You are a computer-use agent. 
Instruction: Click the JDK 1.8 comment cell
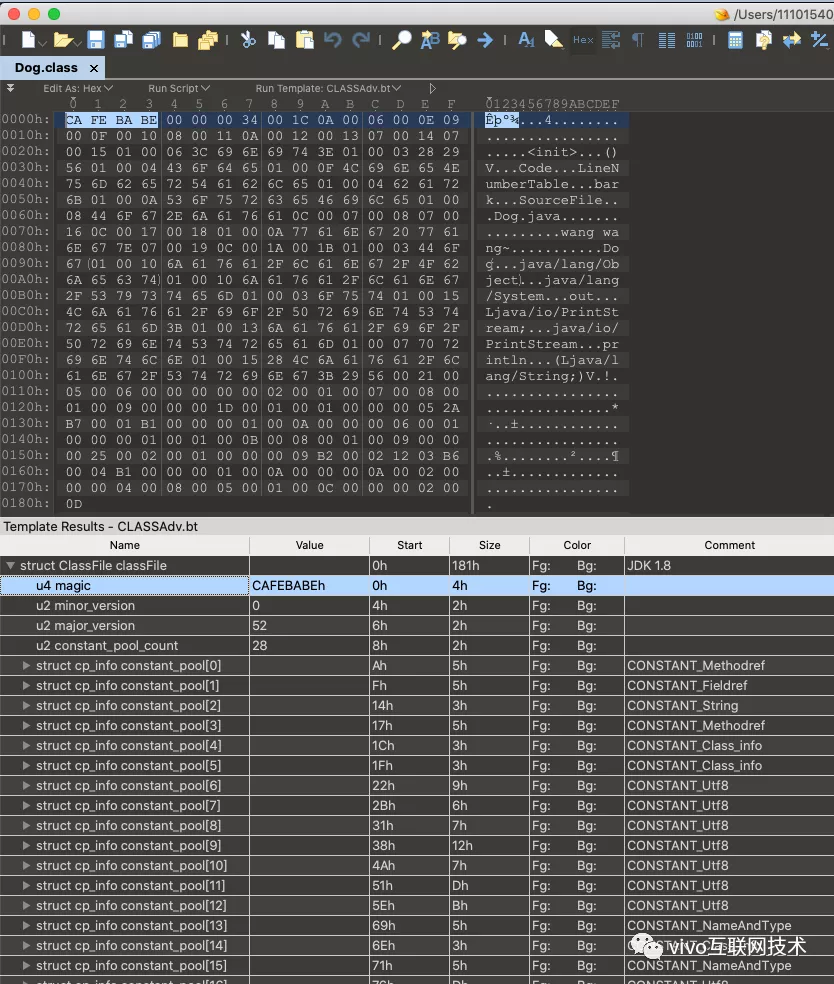729,565
